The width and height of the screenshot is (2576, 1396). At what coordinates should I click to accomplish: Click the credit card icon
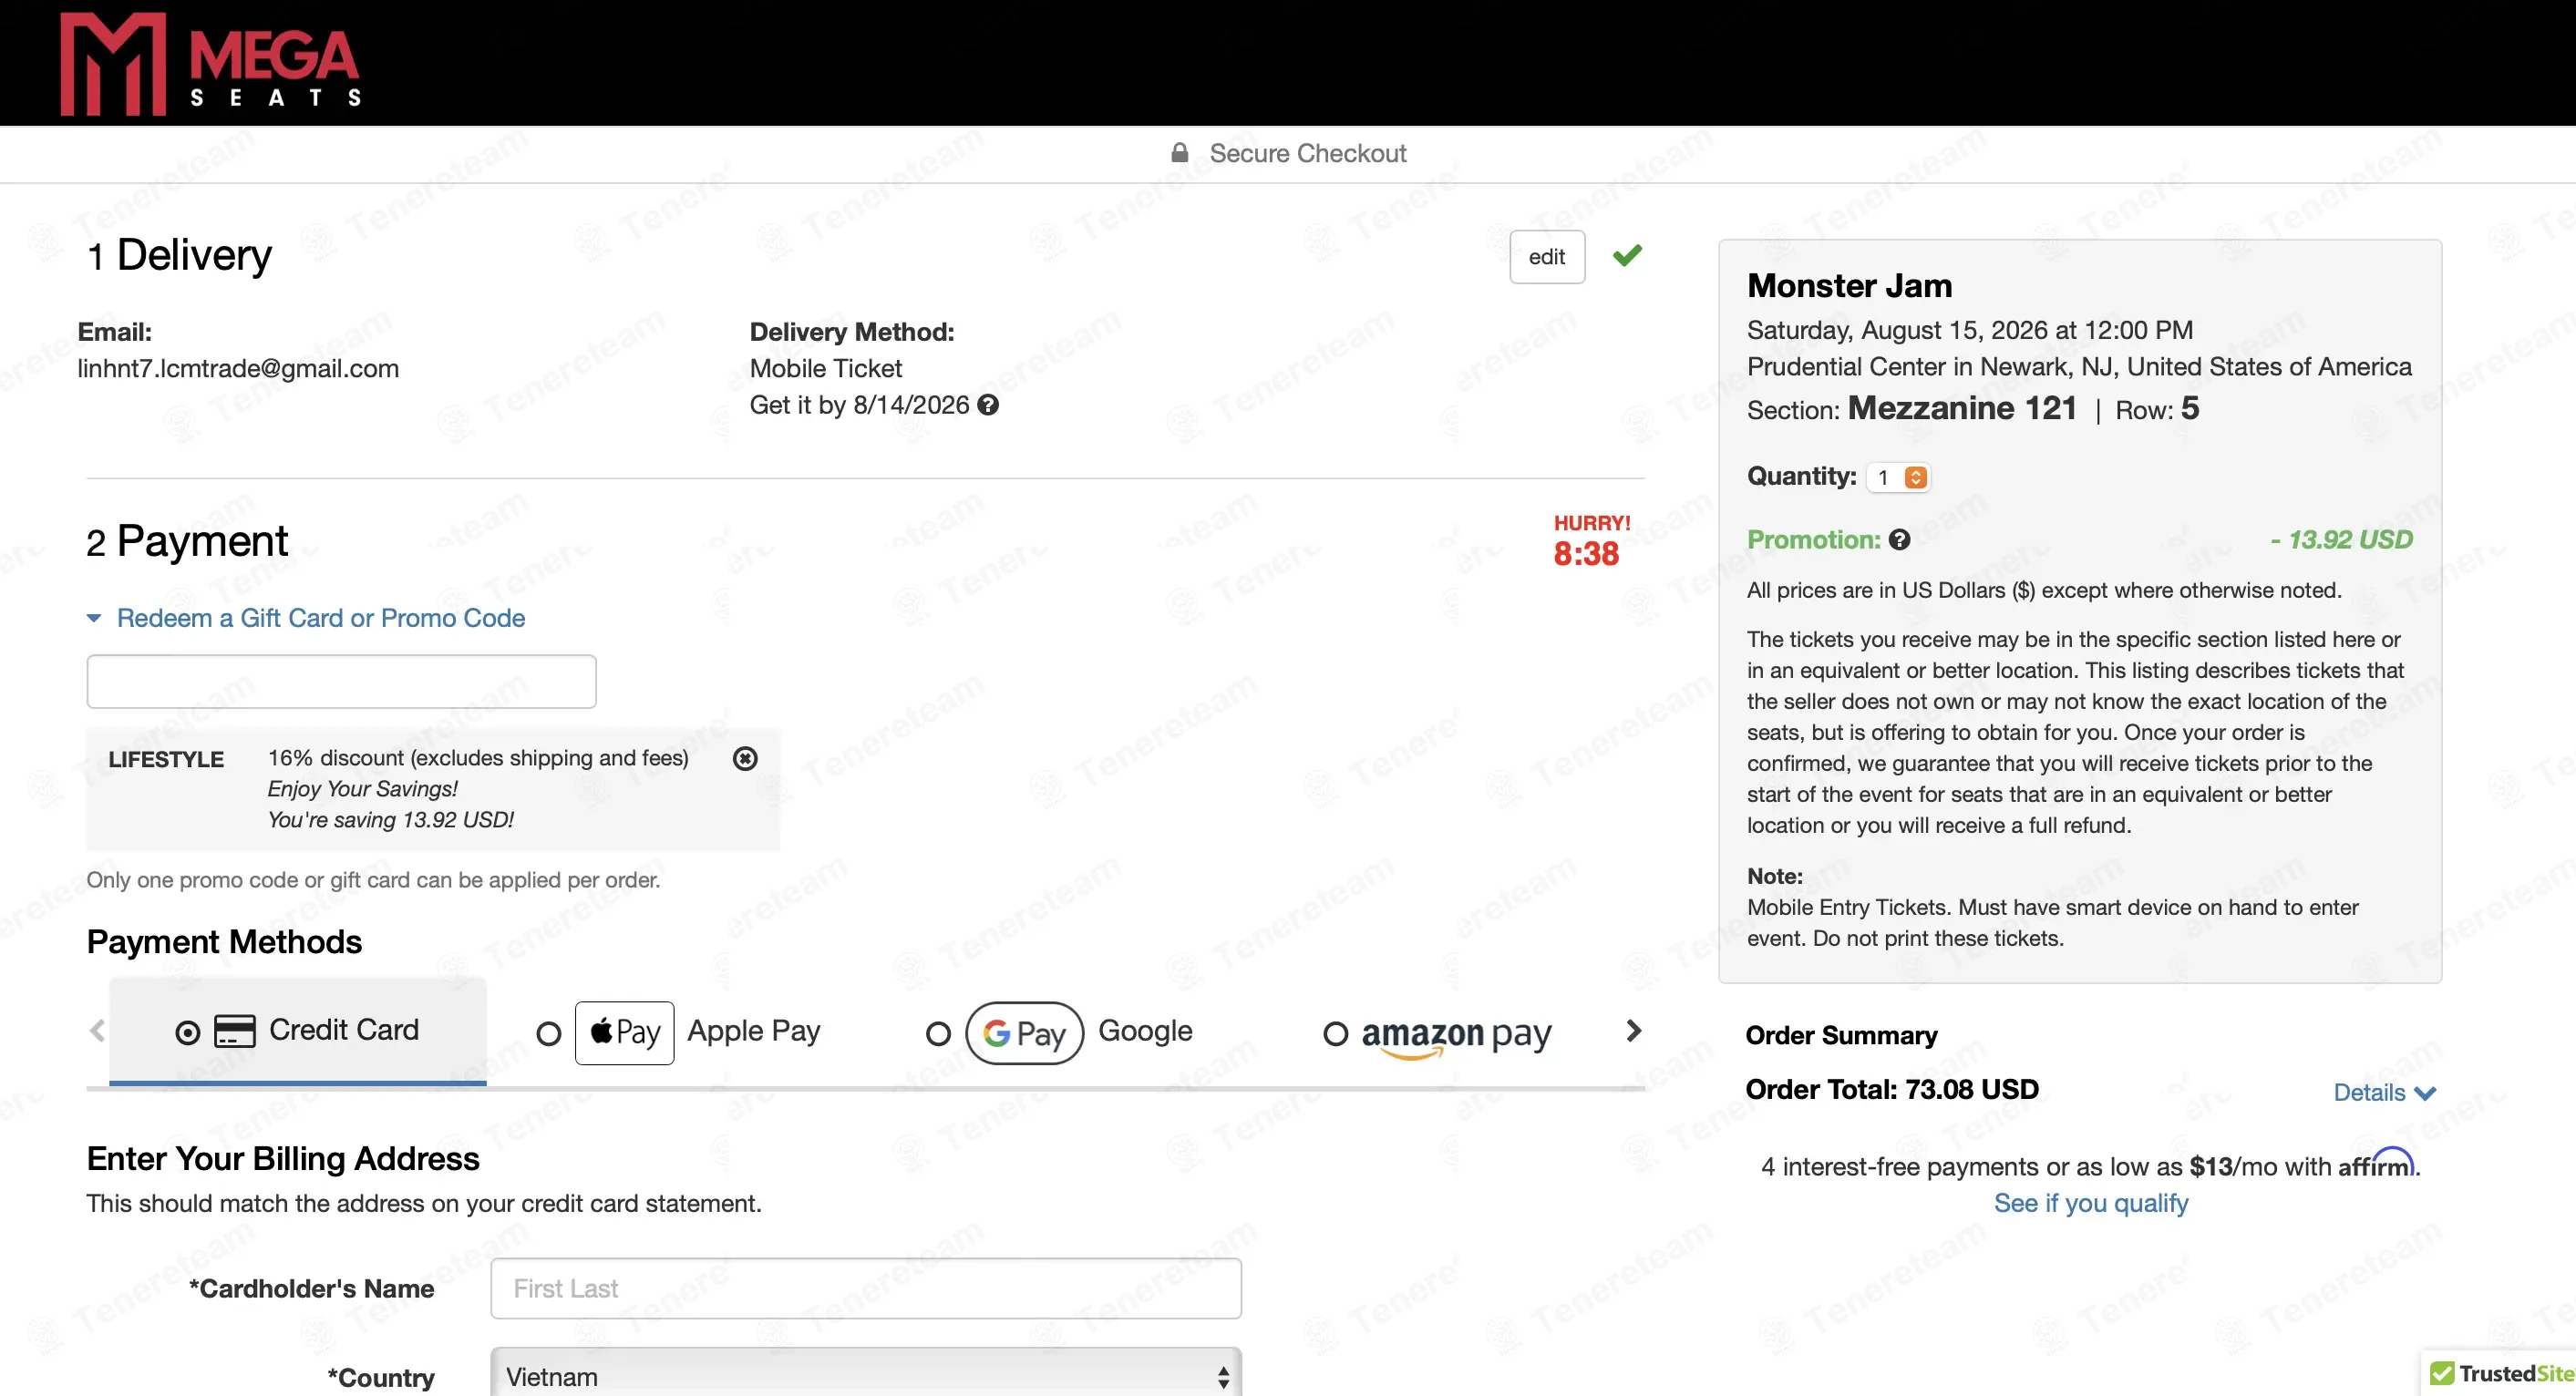click(x=235, y=1031)
